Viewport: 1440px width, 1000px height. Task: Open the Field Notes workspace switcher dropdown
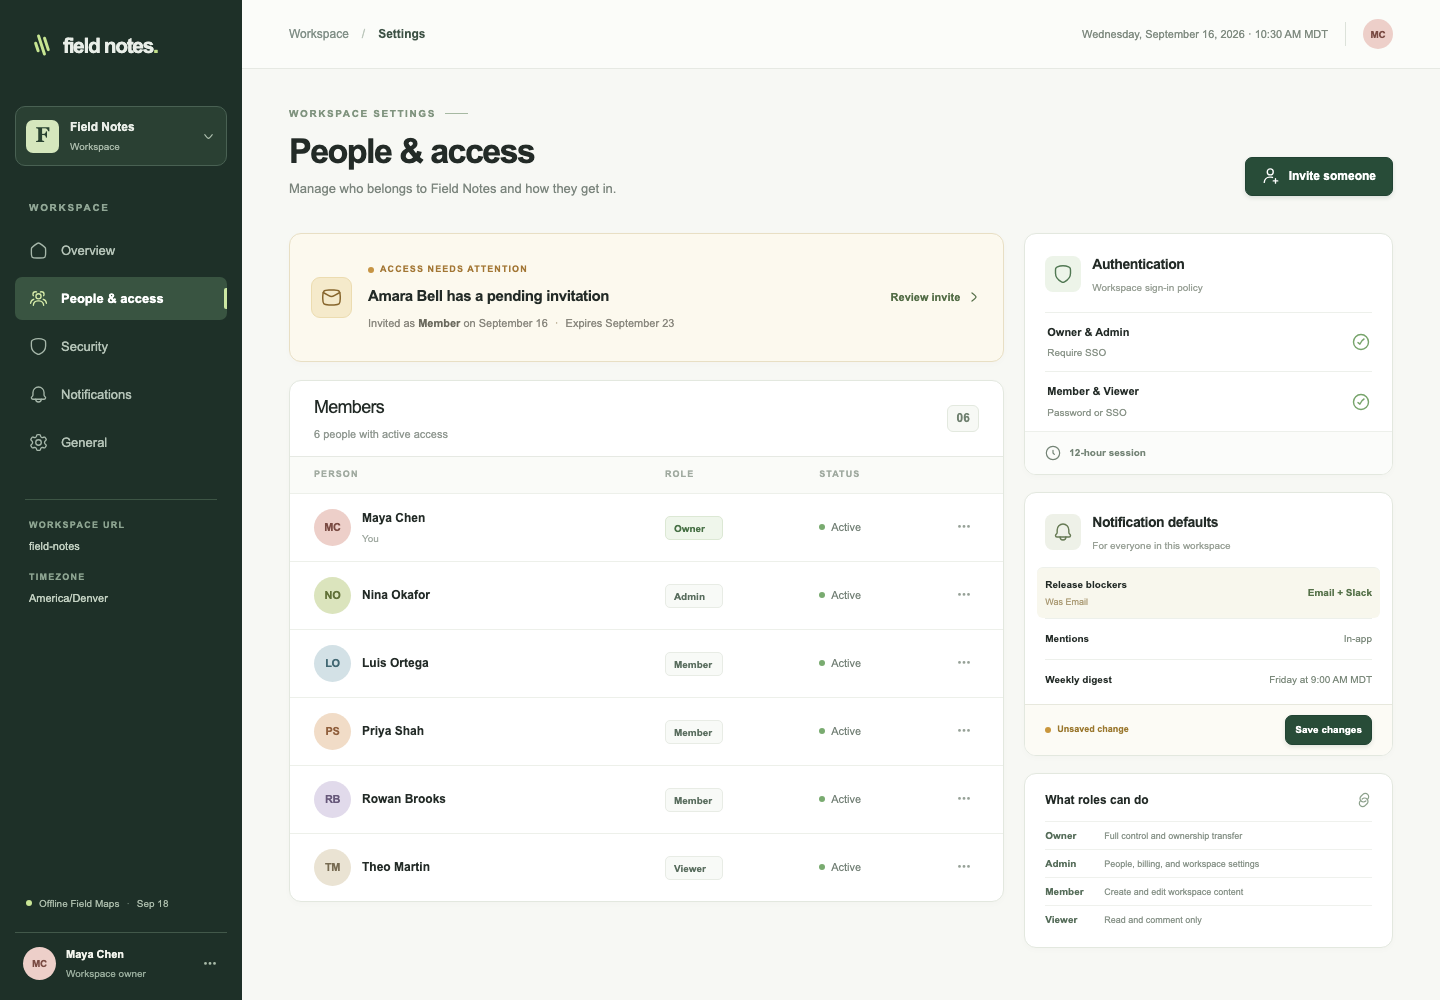click(121, 136)
